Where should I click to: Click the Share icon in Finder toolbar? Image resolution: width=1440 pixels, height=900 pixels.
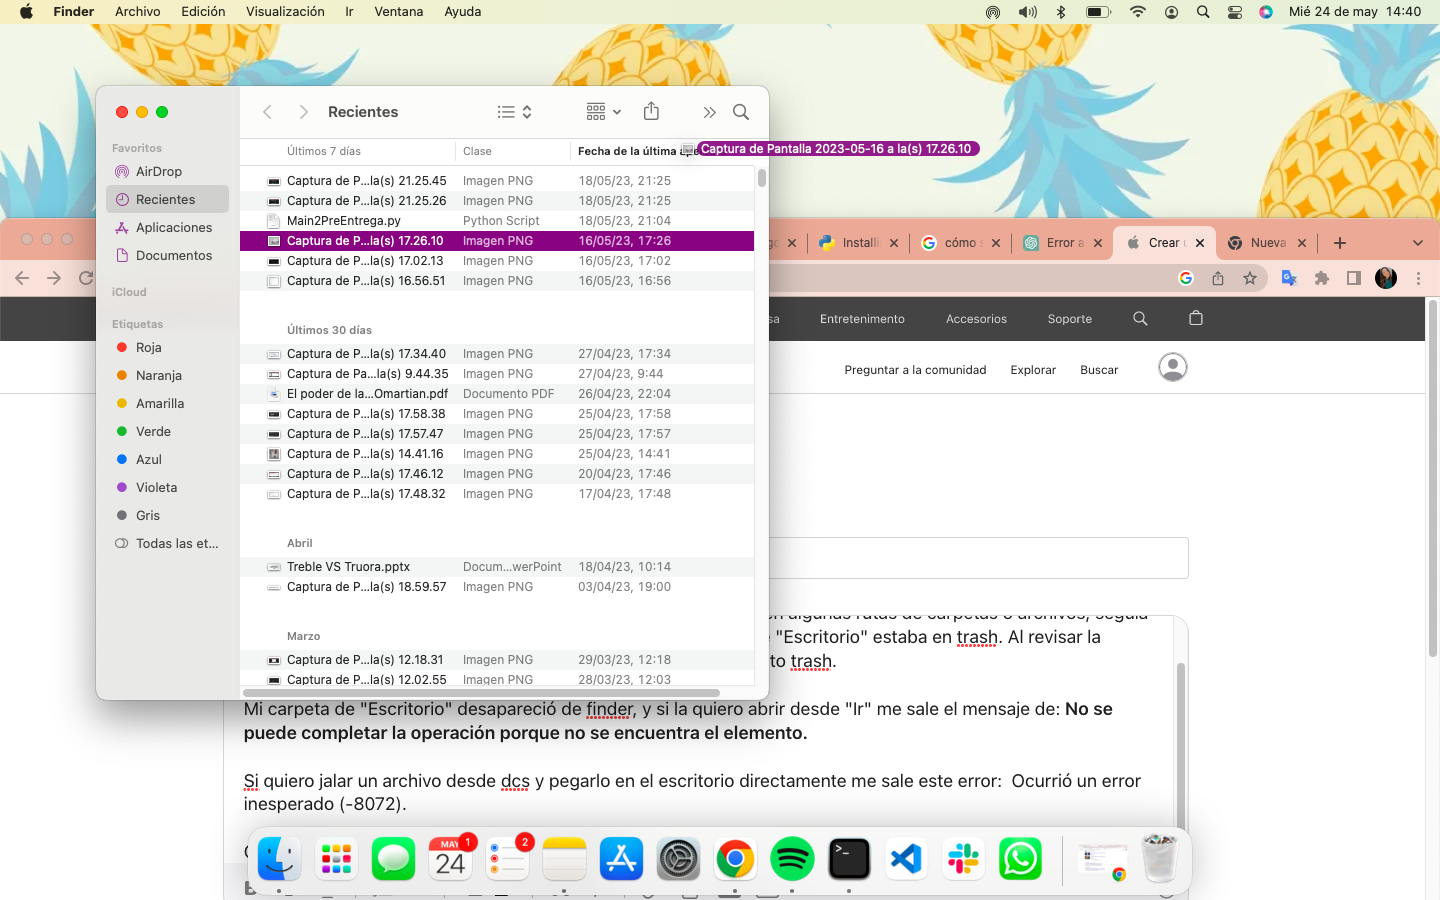pyautogui.click(x=651, y=112)
